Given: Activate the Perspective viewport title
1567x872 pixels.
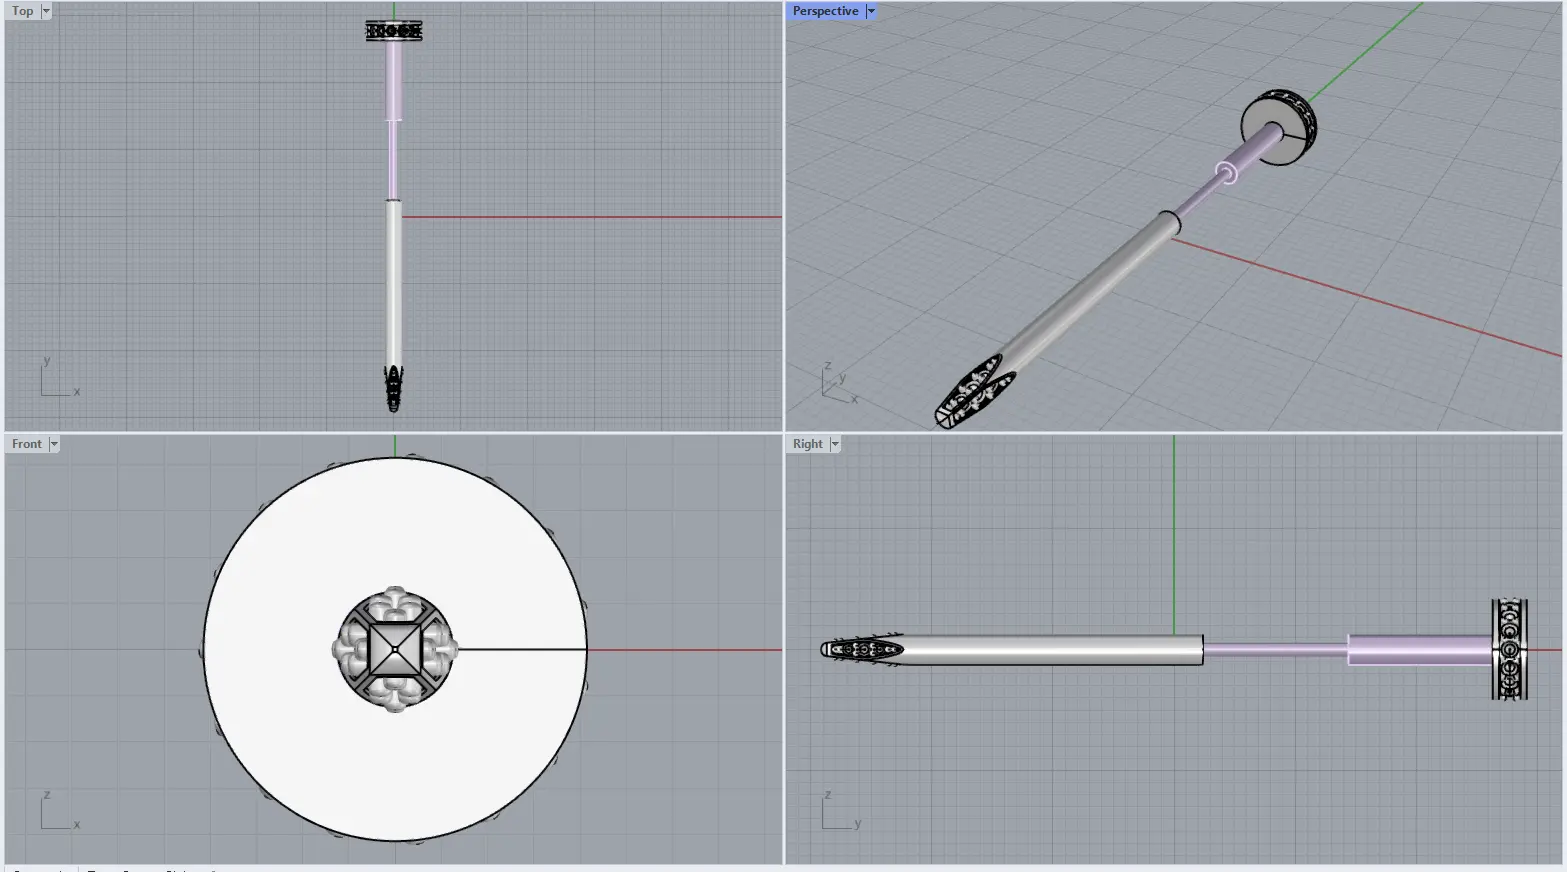Looking at the screenshot, I should click(x=825, y=11).
